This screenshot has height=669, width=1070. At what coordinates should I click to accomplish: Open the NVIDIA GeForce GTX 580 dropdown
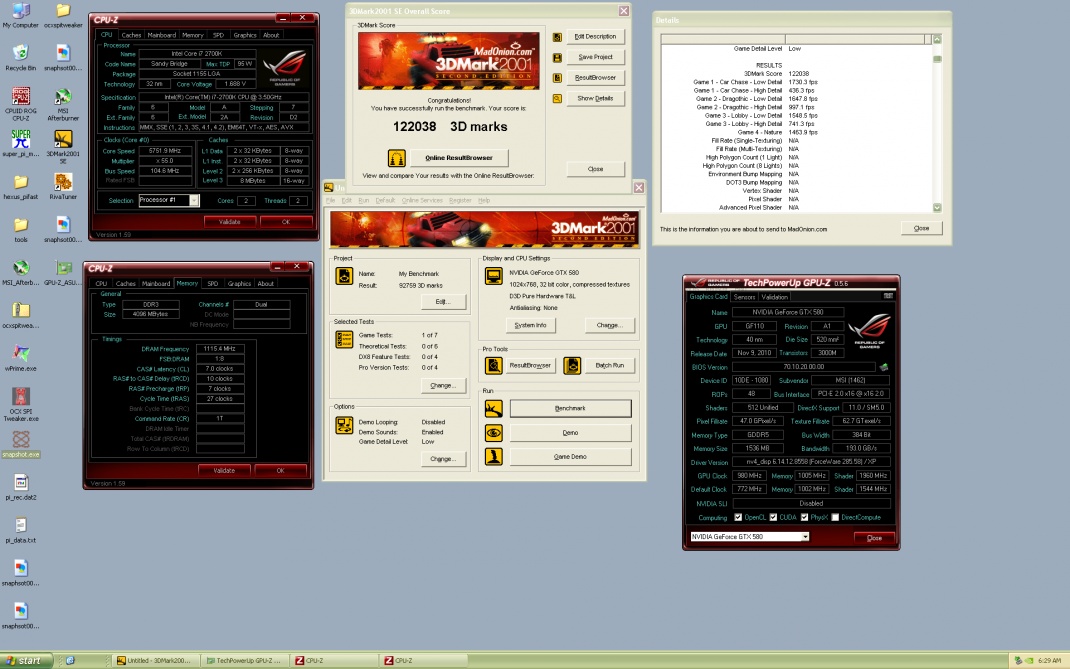coord(803,537)
